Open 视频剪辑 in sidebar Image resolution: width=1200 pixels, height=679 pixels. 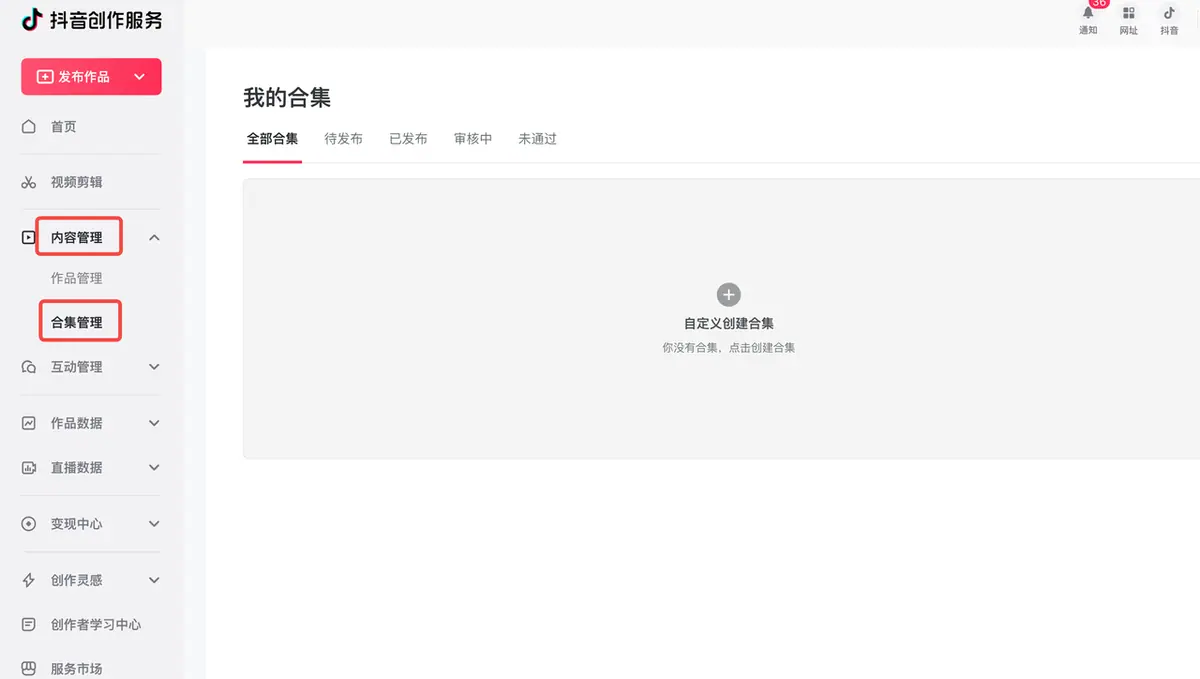click(77, 182)
